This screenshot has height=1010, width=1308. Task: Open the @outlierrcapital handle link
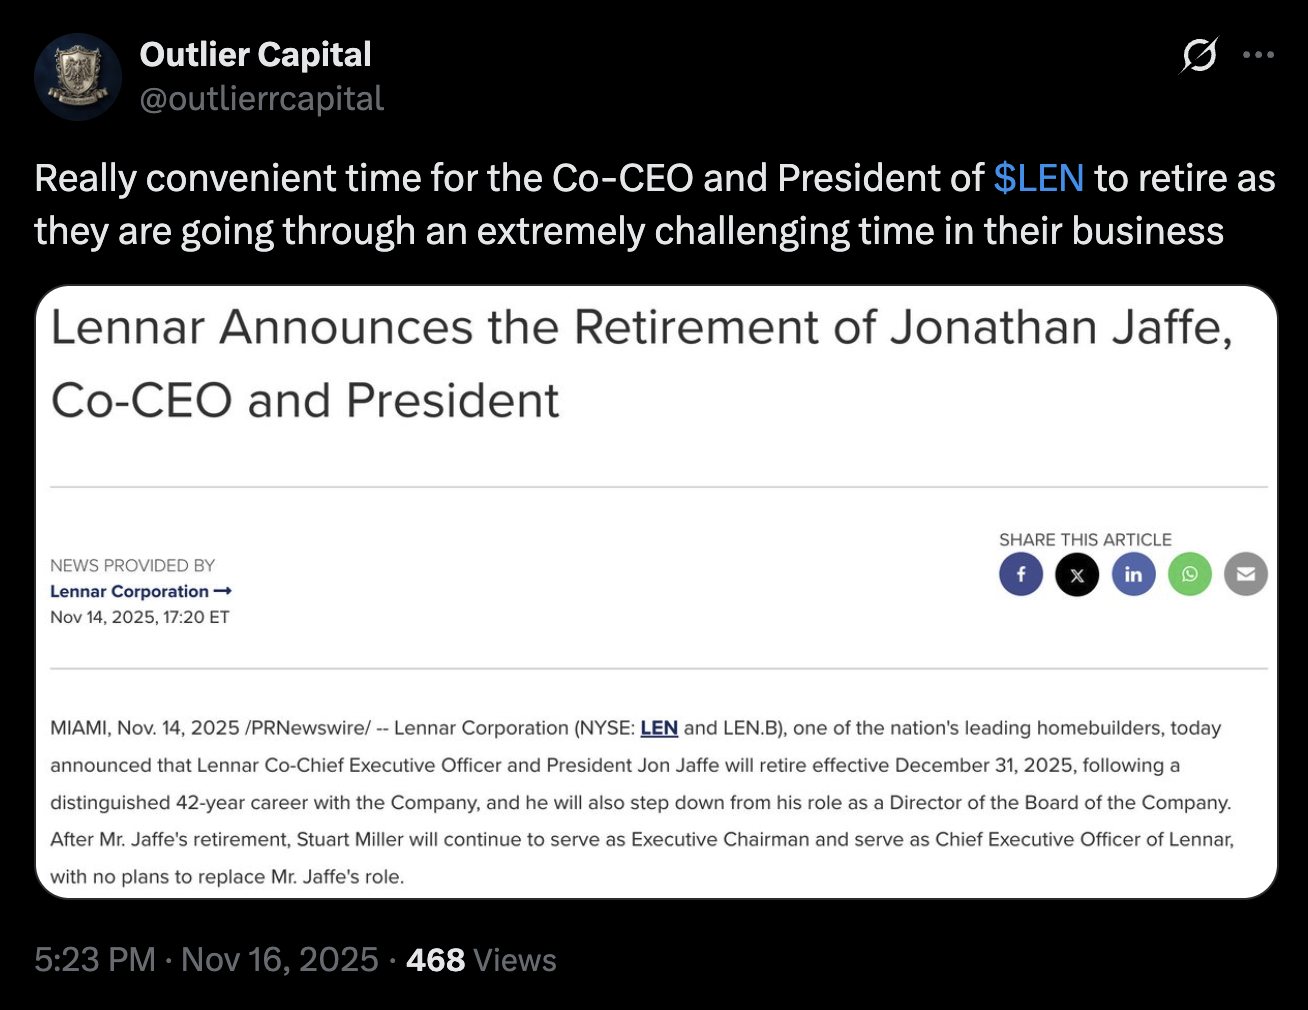point(261,99)
